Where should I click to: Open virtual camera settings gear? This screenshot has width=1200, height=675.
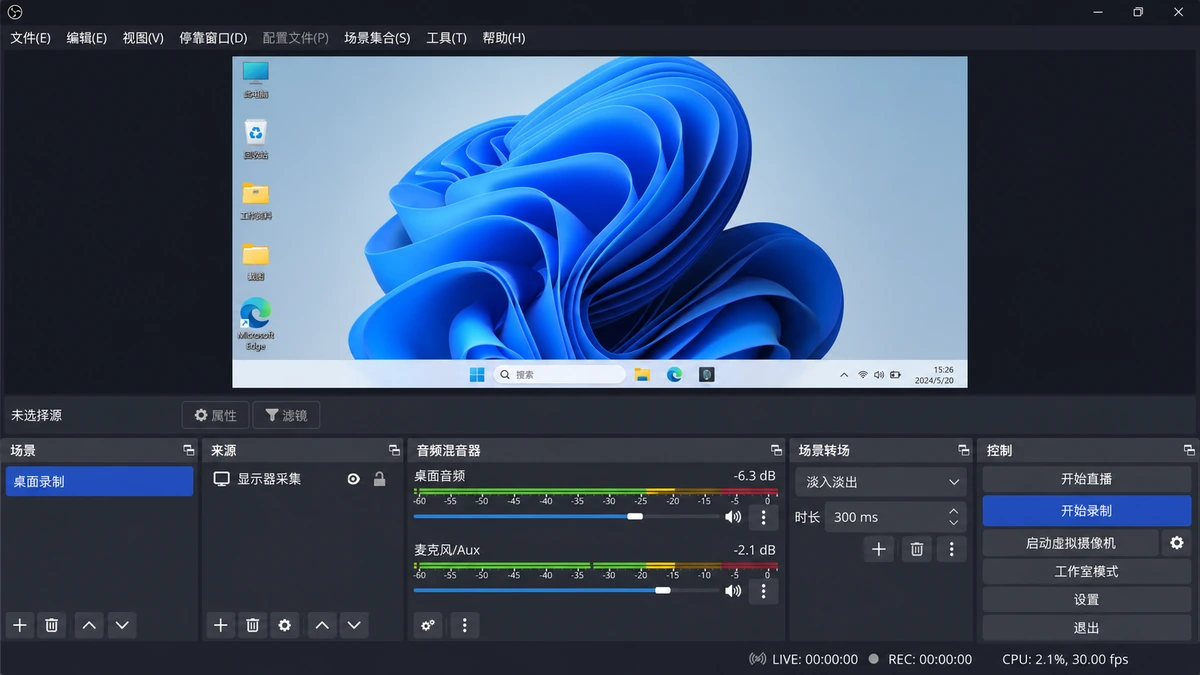(1177, 543)
